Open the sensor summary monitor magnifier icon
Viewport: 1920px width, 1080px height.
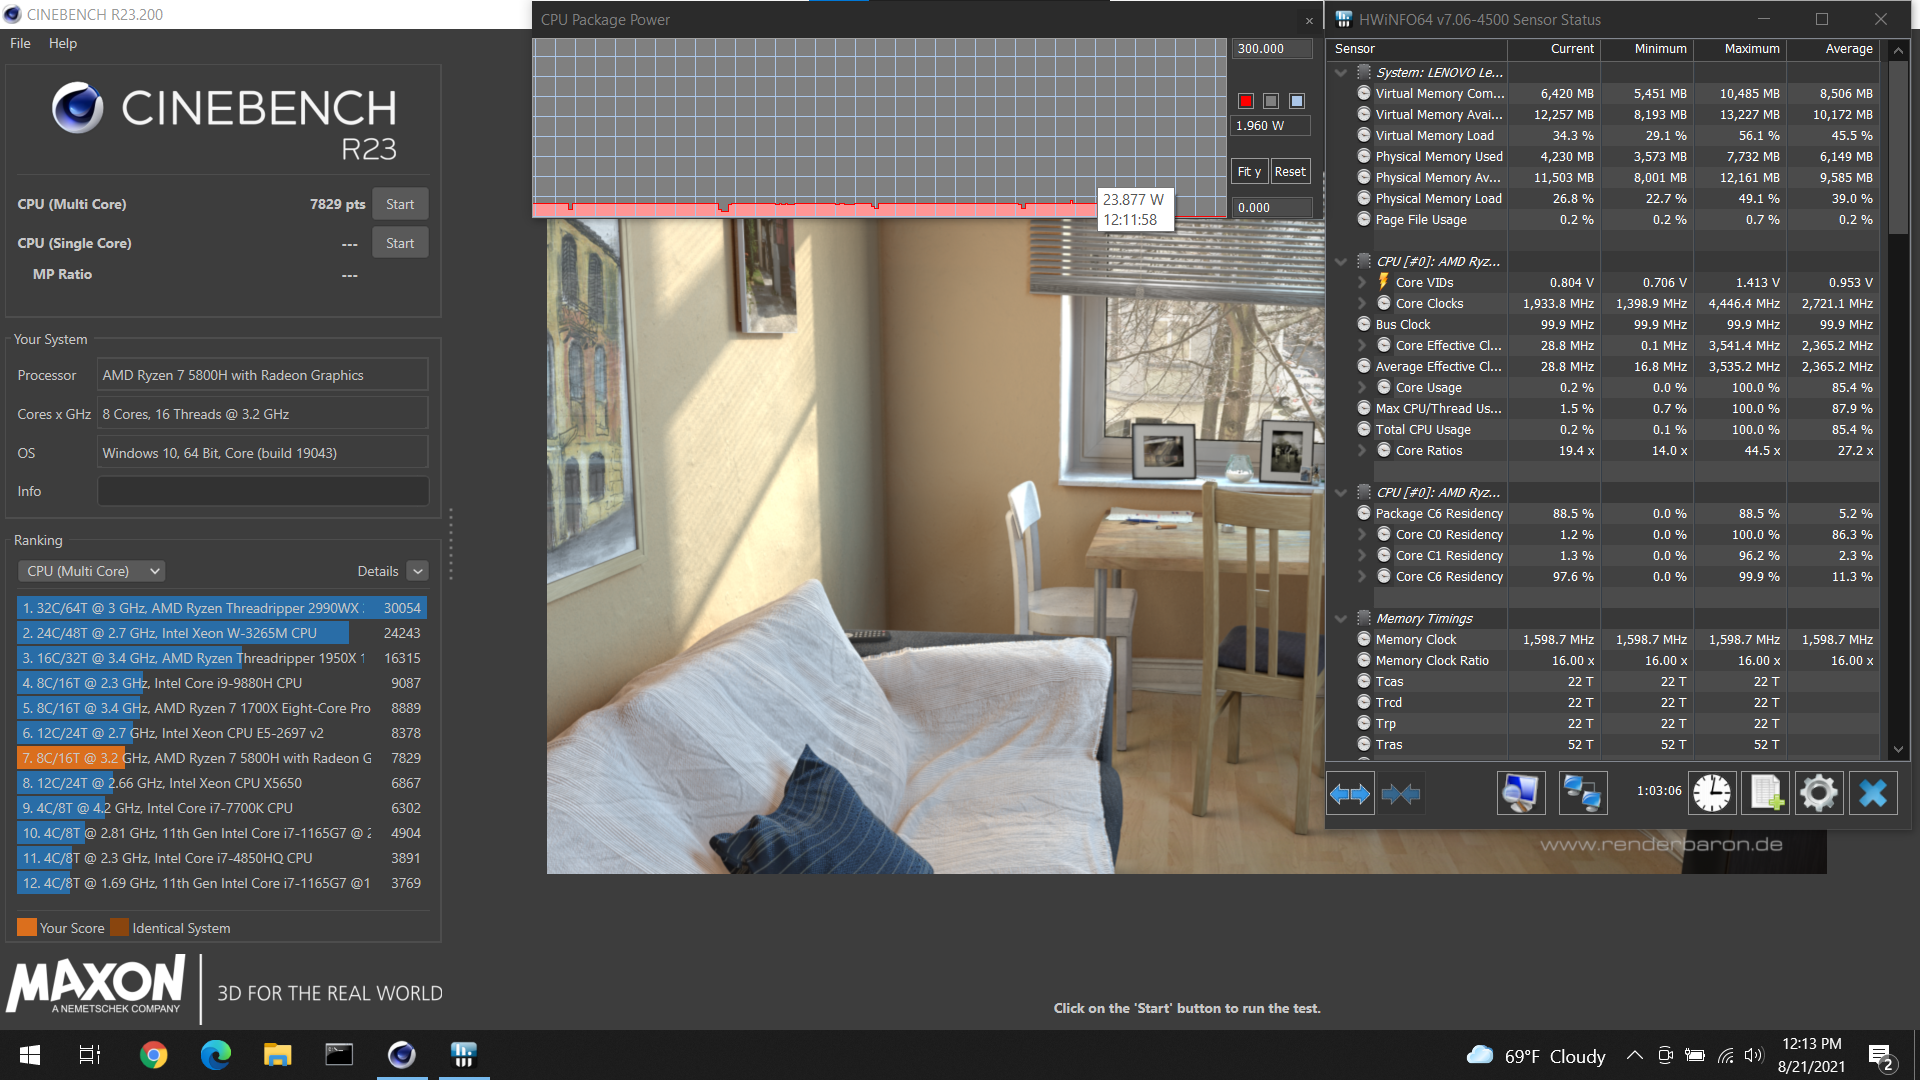coord(1520,793)
